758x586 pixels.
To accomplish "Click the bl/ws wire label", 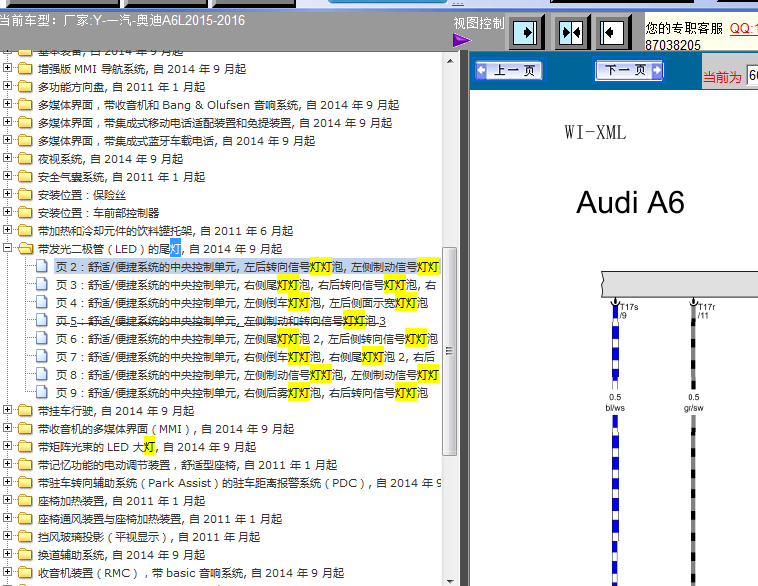I will [x=615, y=408].
